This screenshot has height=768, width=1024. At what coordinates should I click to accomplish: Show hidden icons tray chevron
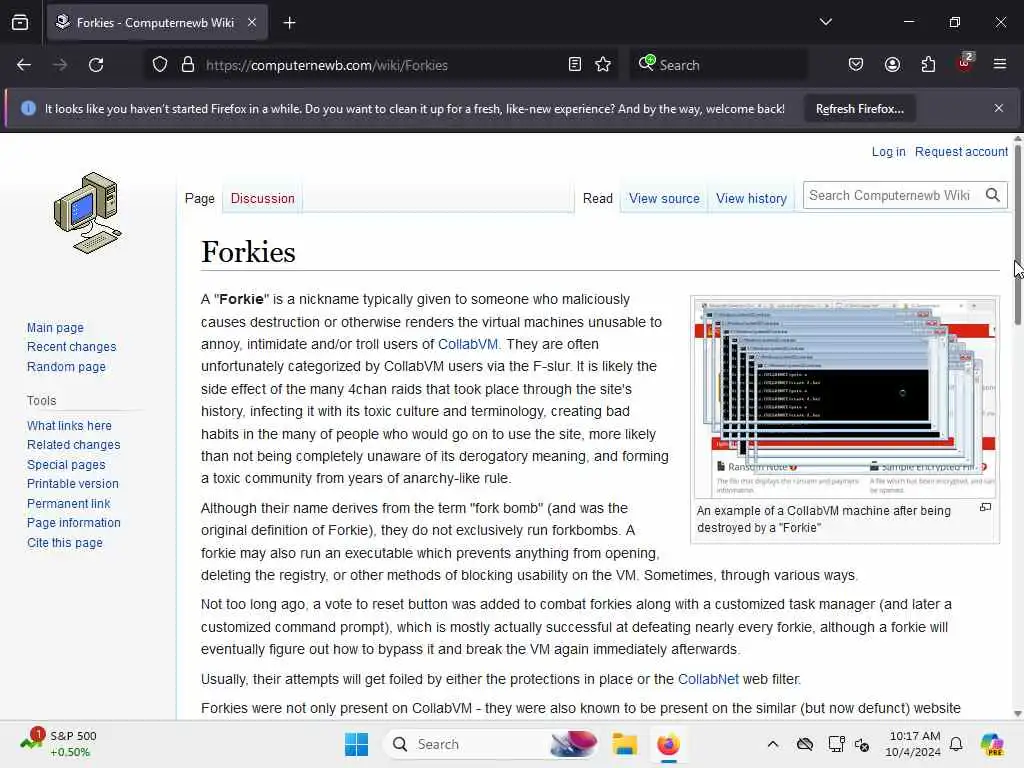click(773, 744)
